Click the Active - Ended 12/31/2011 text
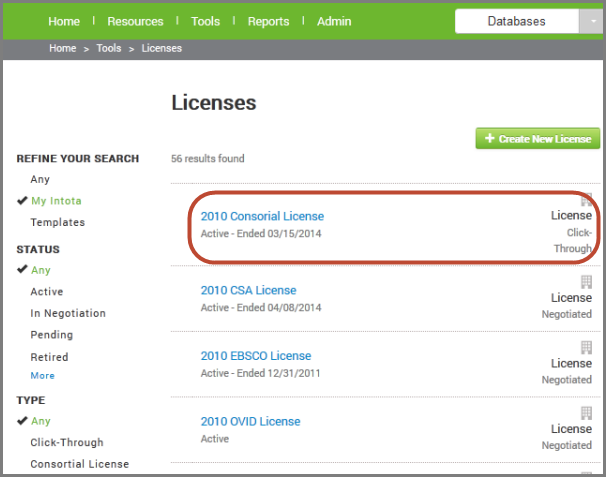 [260, 373]
